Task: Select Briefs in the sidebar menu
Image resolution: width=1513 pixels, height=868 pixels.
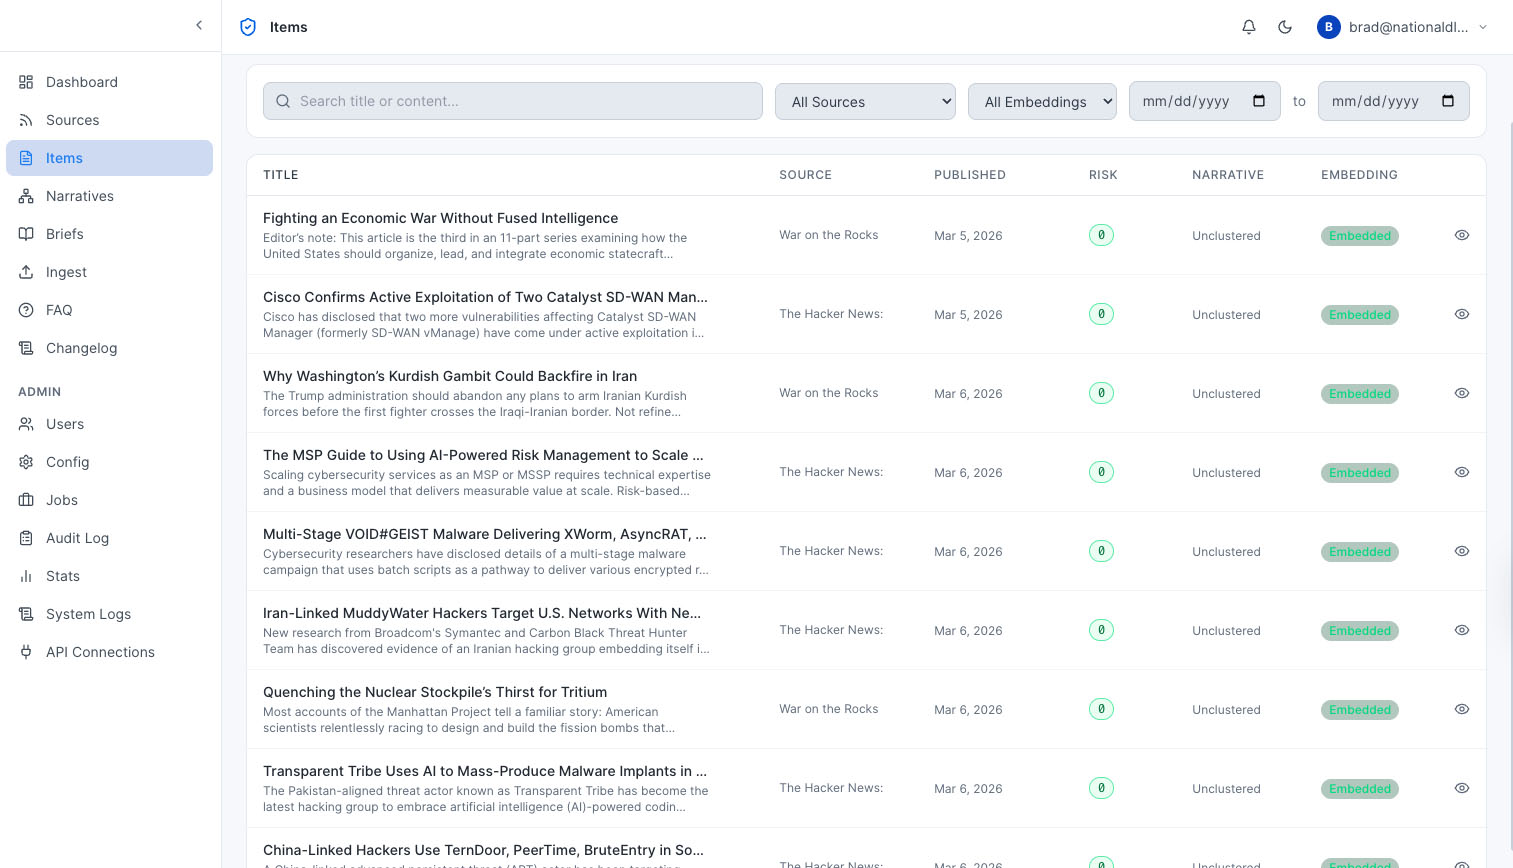Action: (64, 234)
